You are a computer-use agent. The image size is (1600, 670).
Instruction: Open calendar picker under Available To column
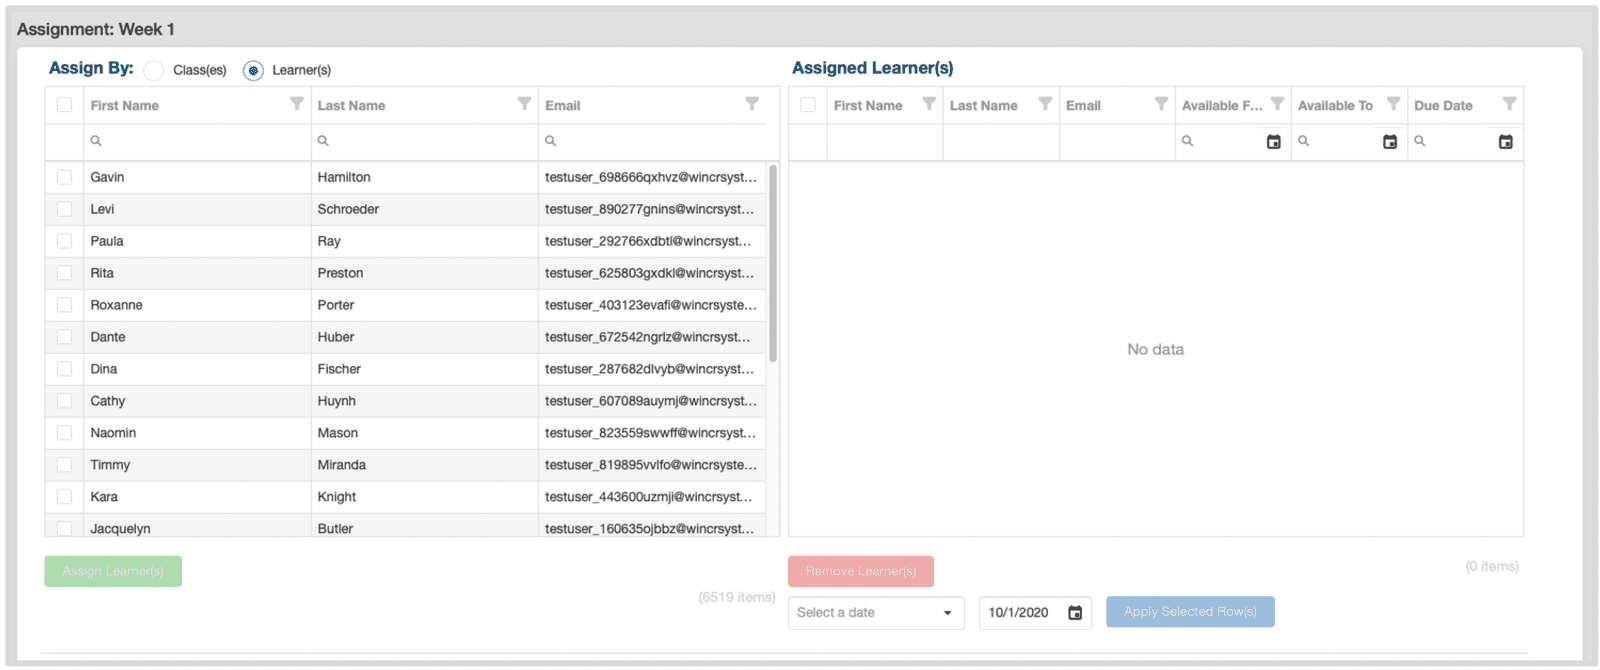click(x=1389, y=142)
